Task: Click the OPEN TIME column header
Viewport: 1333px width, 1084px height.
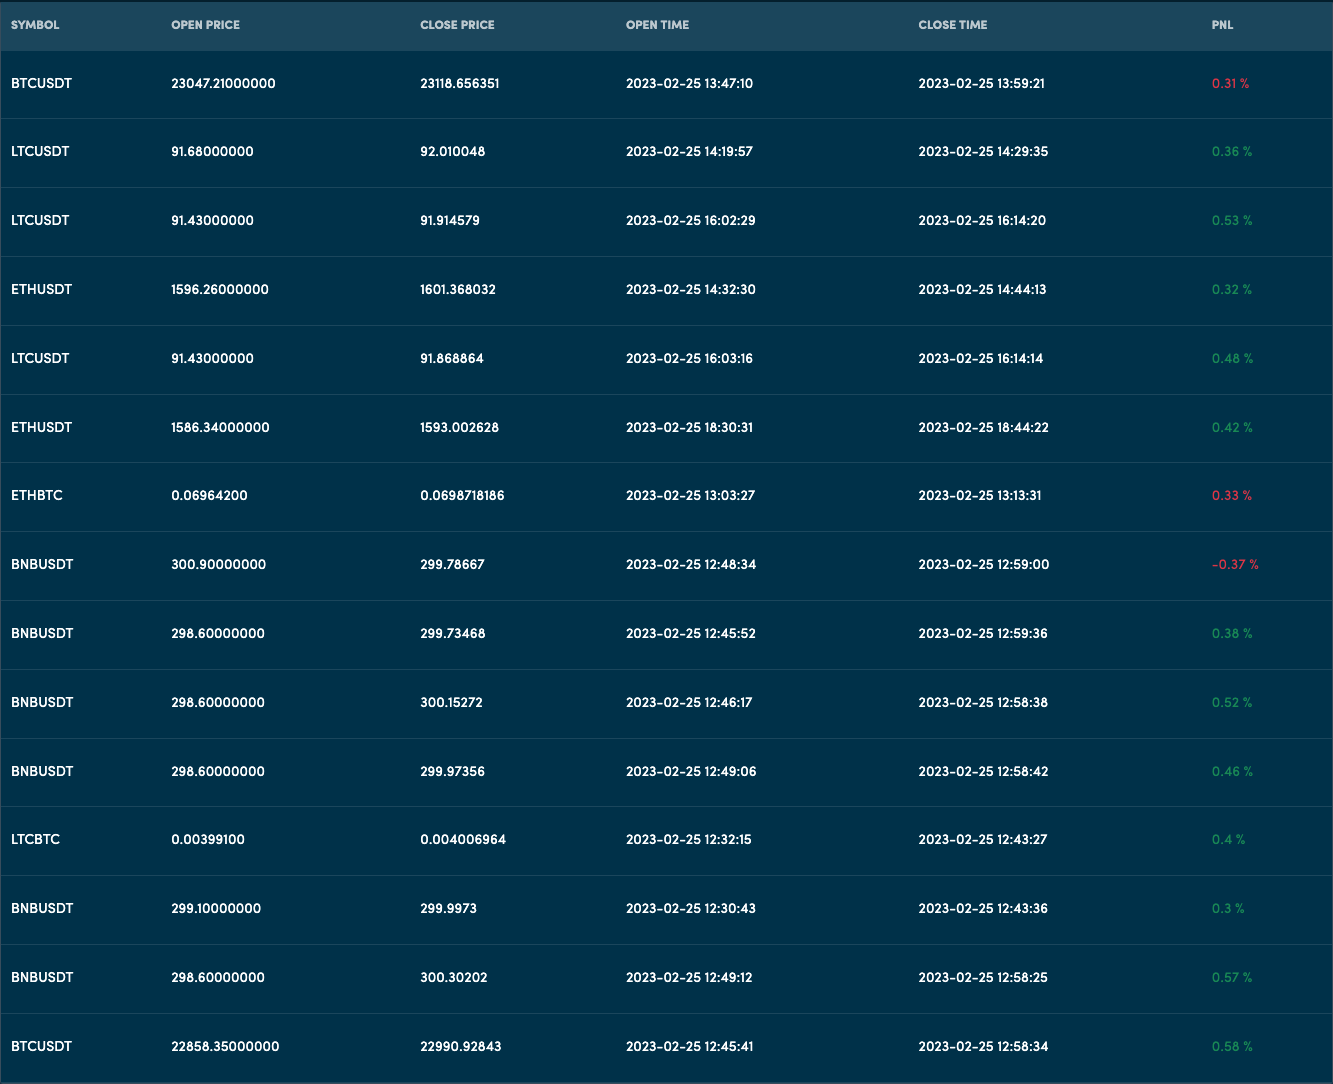Action: 657,25
